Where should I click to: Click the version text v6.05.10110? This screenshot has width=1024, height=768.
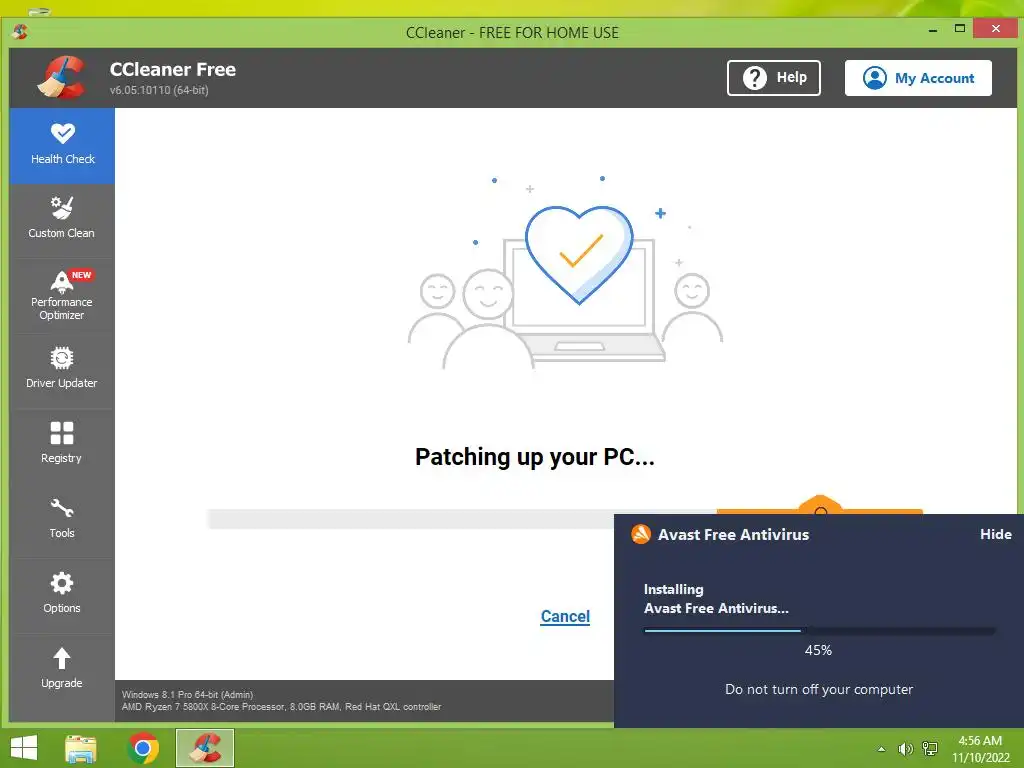coord(159,90)
